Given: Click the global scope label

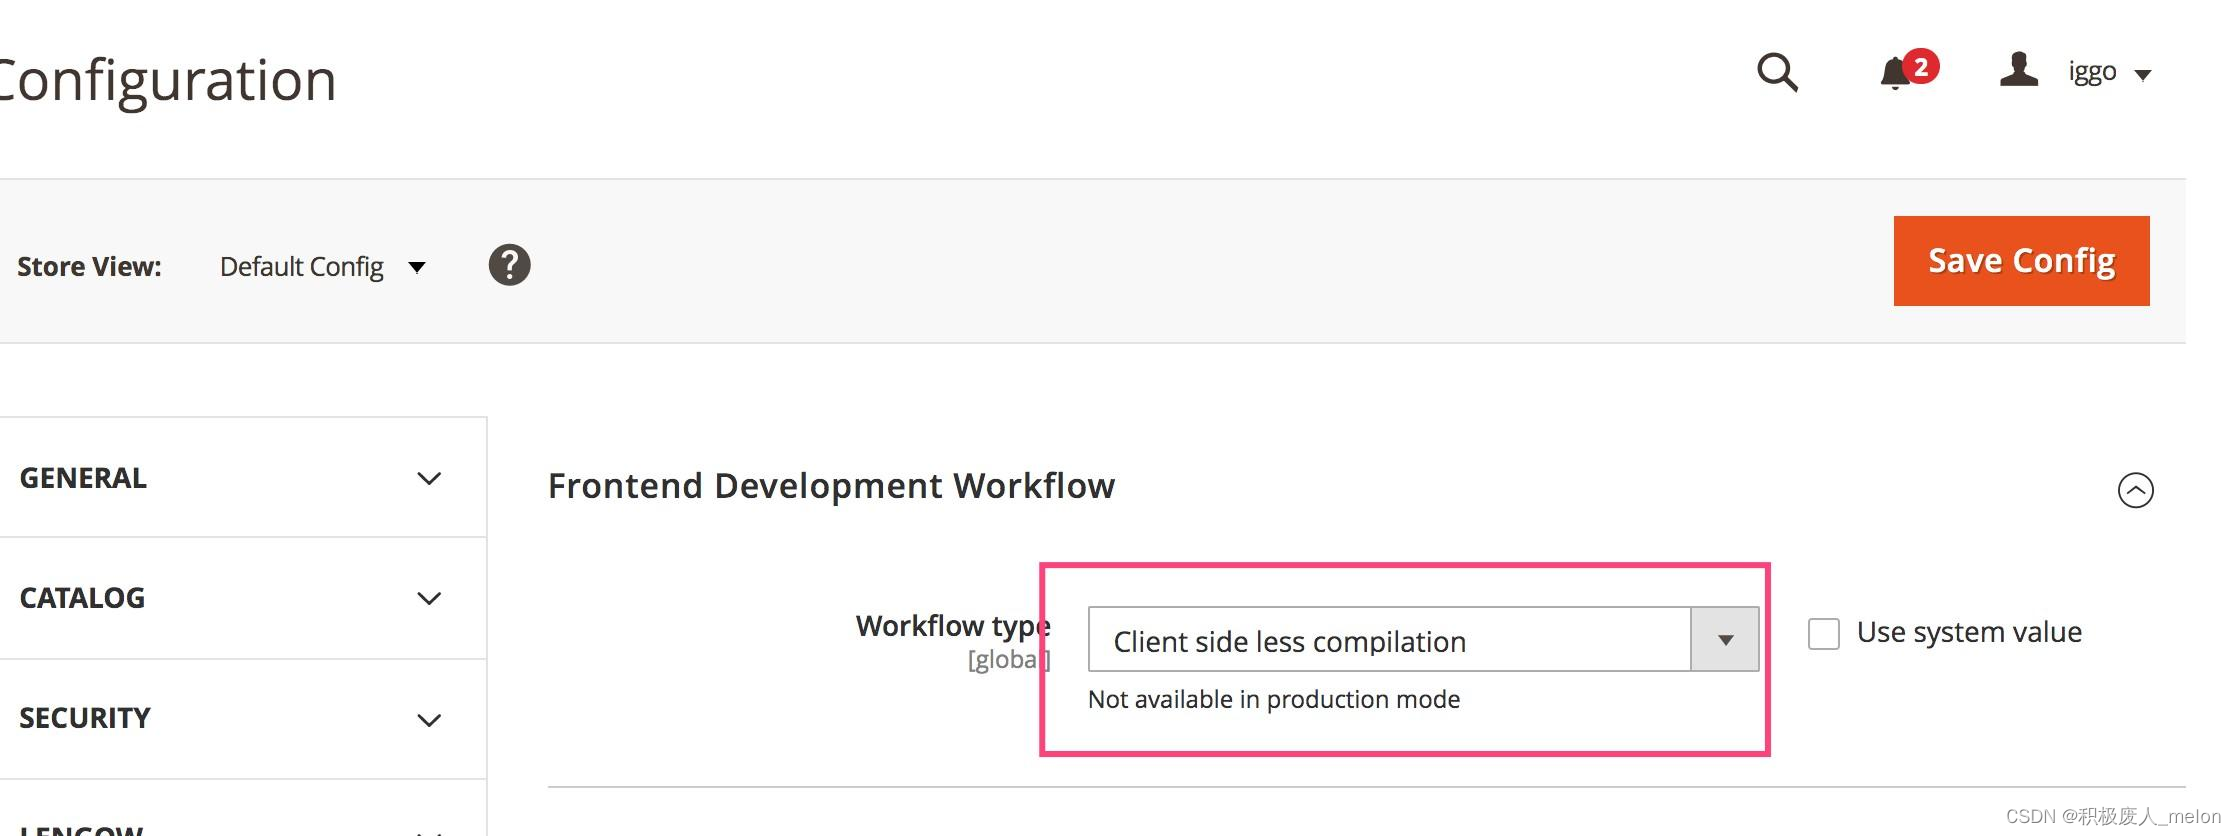Looking at the screenshot, I should (1009, 658).
